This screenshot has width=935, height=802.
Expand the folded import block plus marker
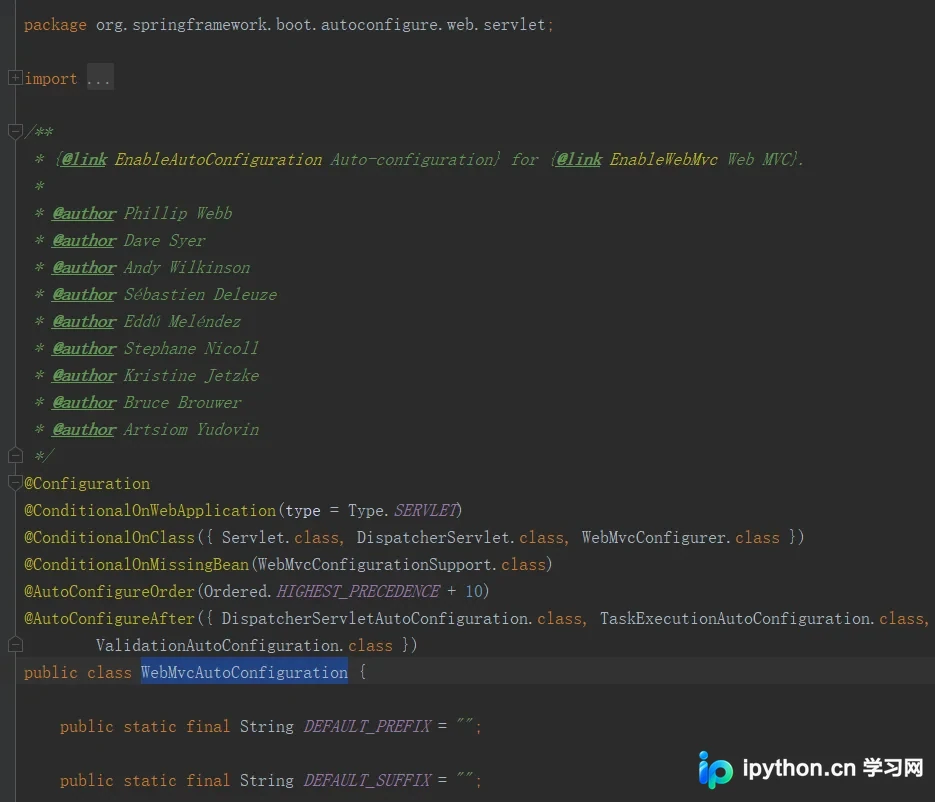pos(15,78)
